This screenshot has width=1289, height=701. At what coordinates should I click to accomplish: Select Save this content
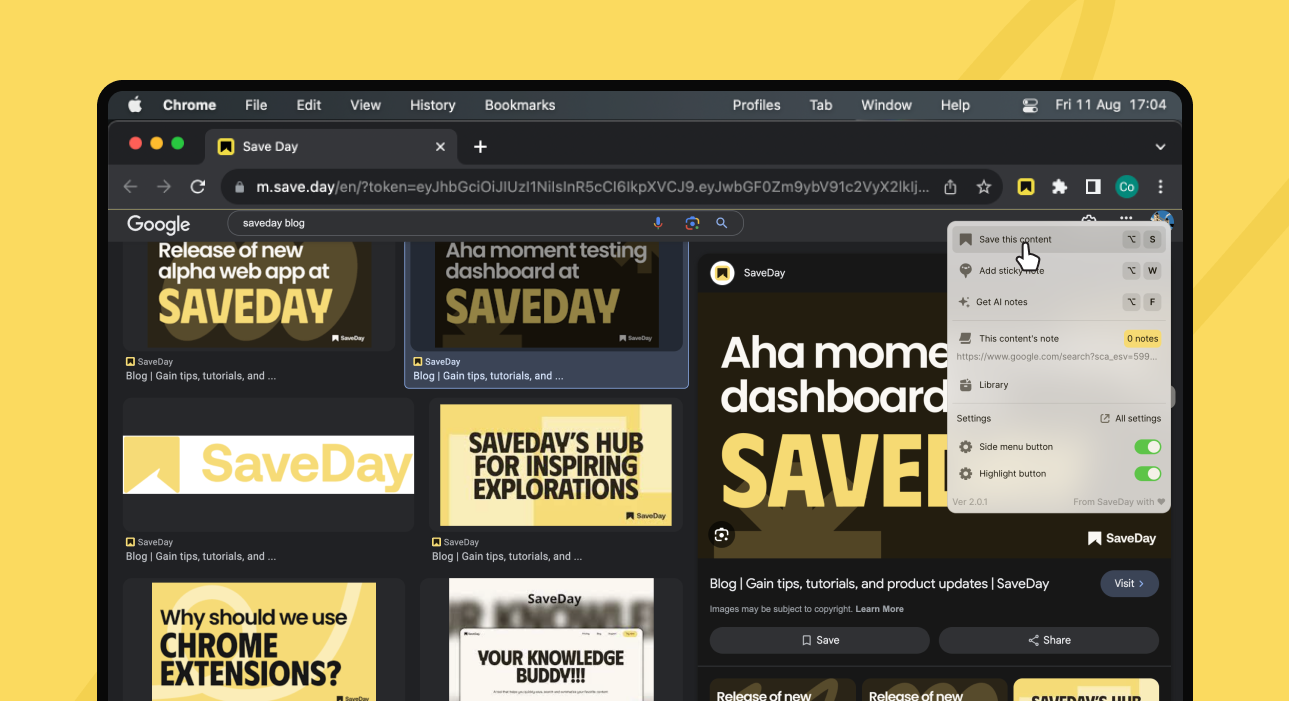point(1059,240)
